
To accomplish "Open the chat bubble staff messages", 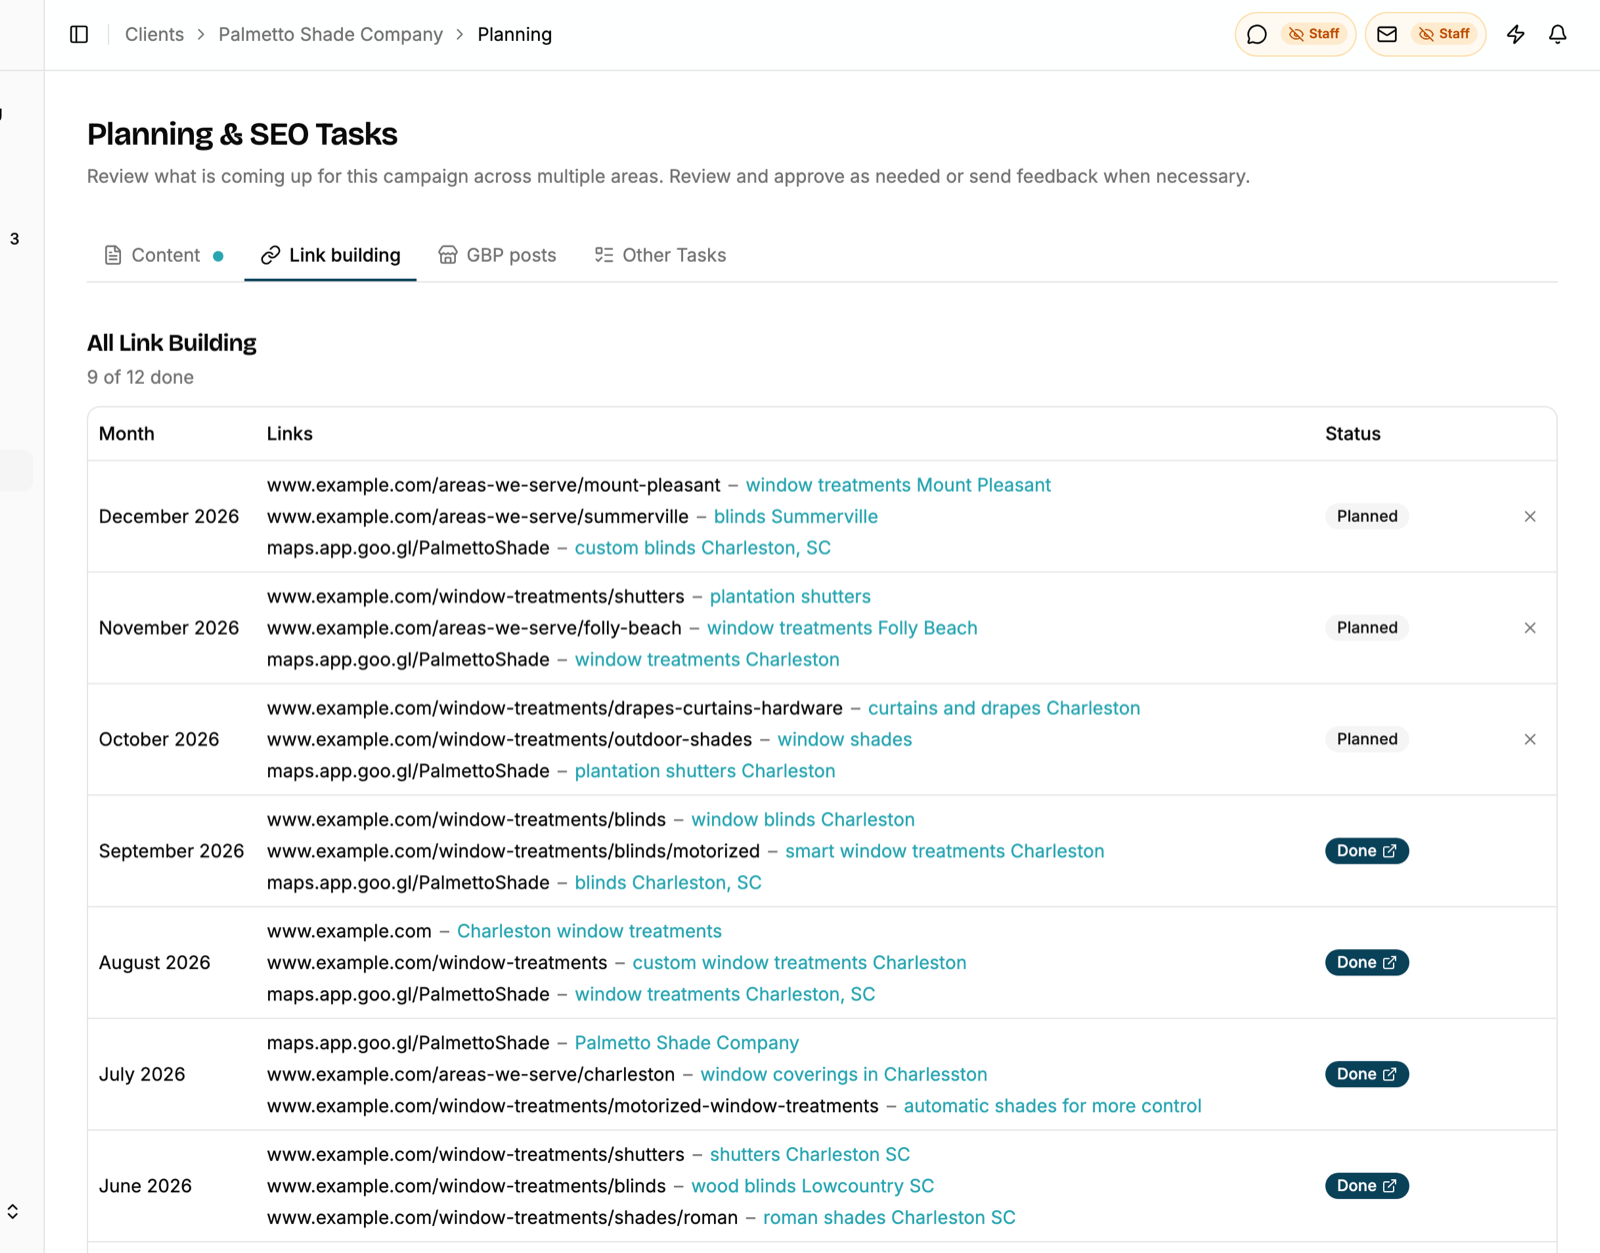I will point(1295,35).
